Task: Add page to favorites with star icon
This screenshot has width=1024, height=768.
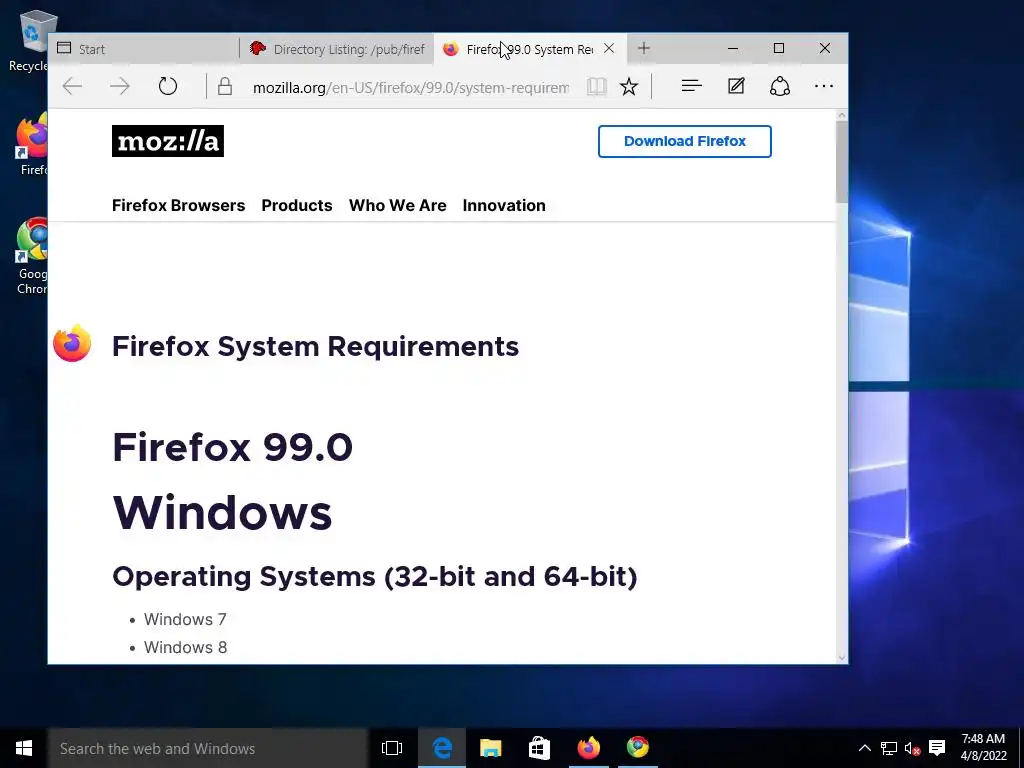Action: [629, 86]
